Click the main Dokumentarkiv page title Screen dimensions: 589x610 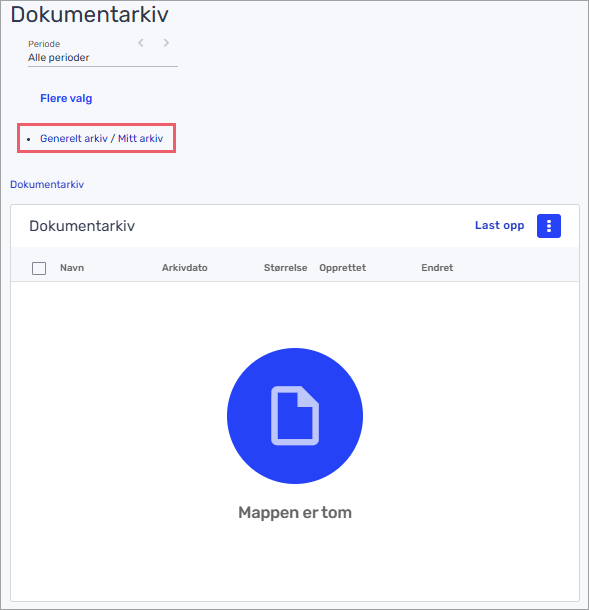89,15
